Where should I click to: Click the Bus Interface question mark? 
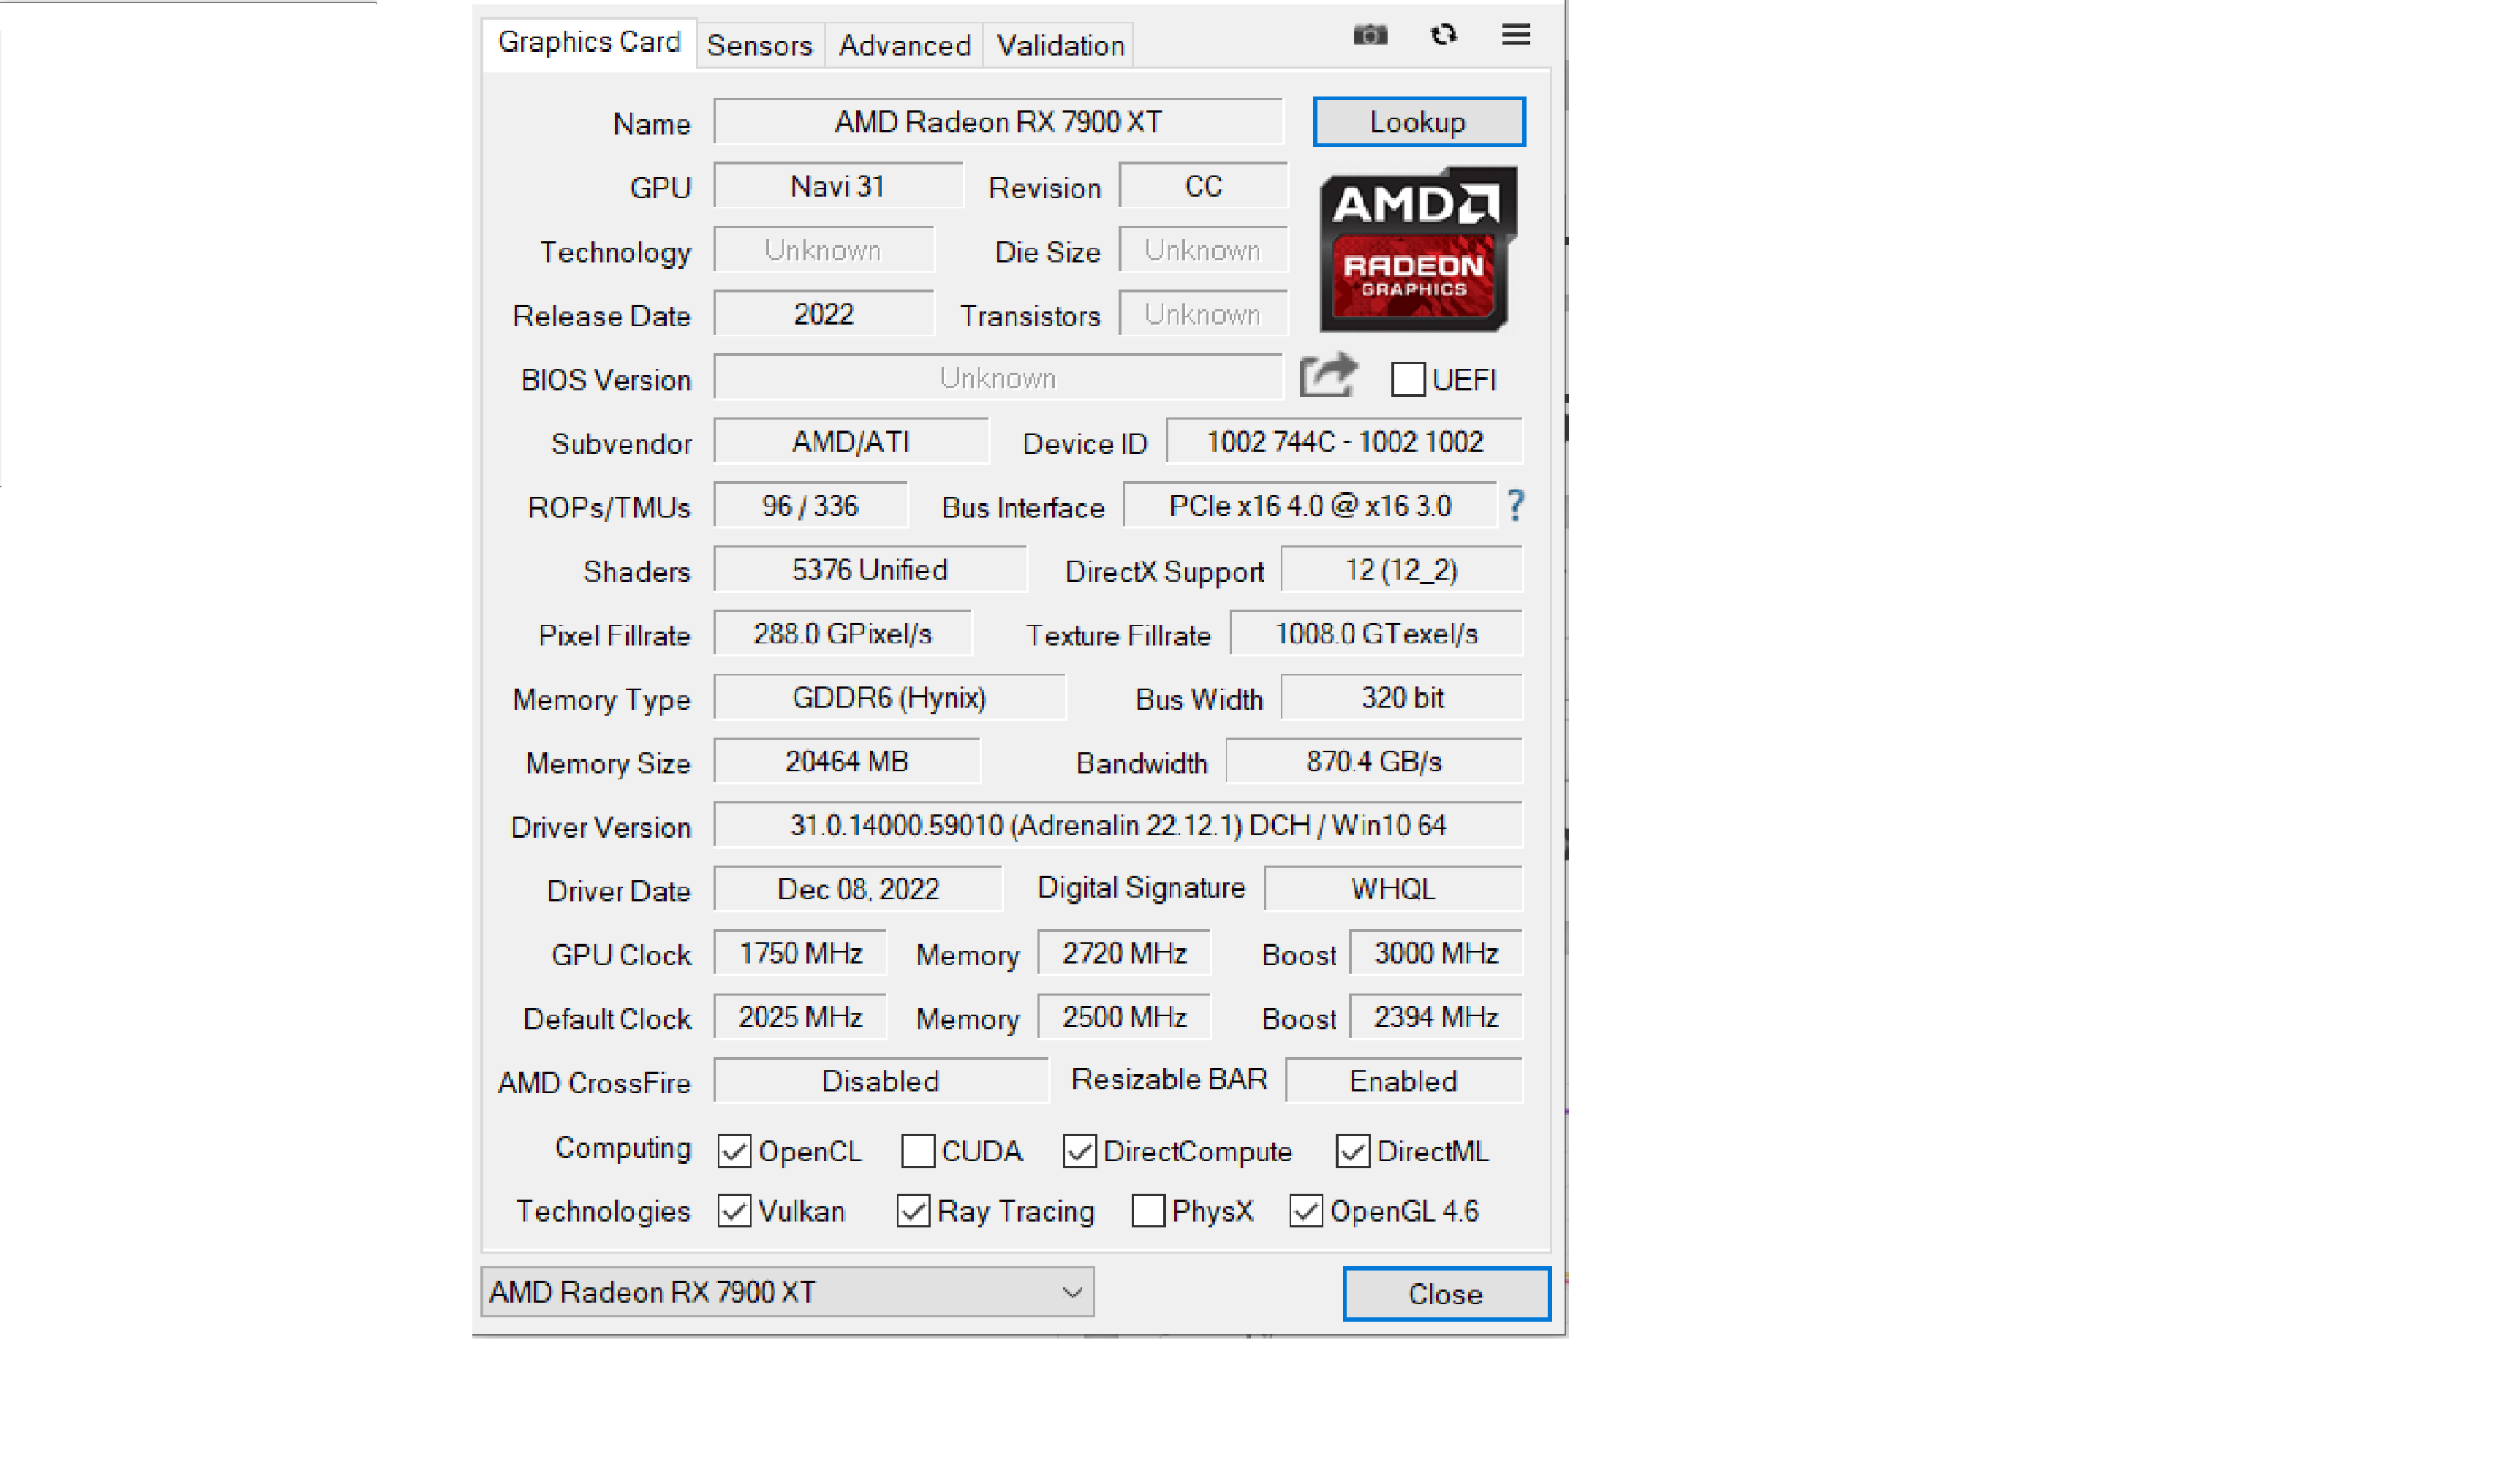pyautogui.click(x=1516, y=506)
